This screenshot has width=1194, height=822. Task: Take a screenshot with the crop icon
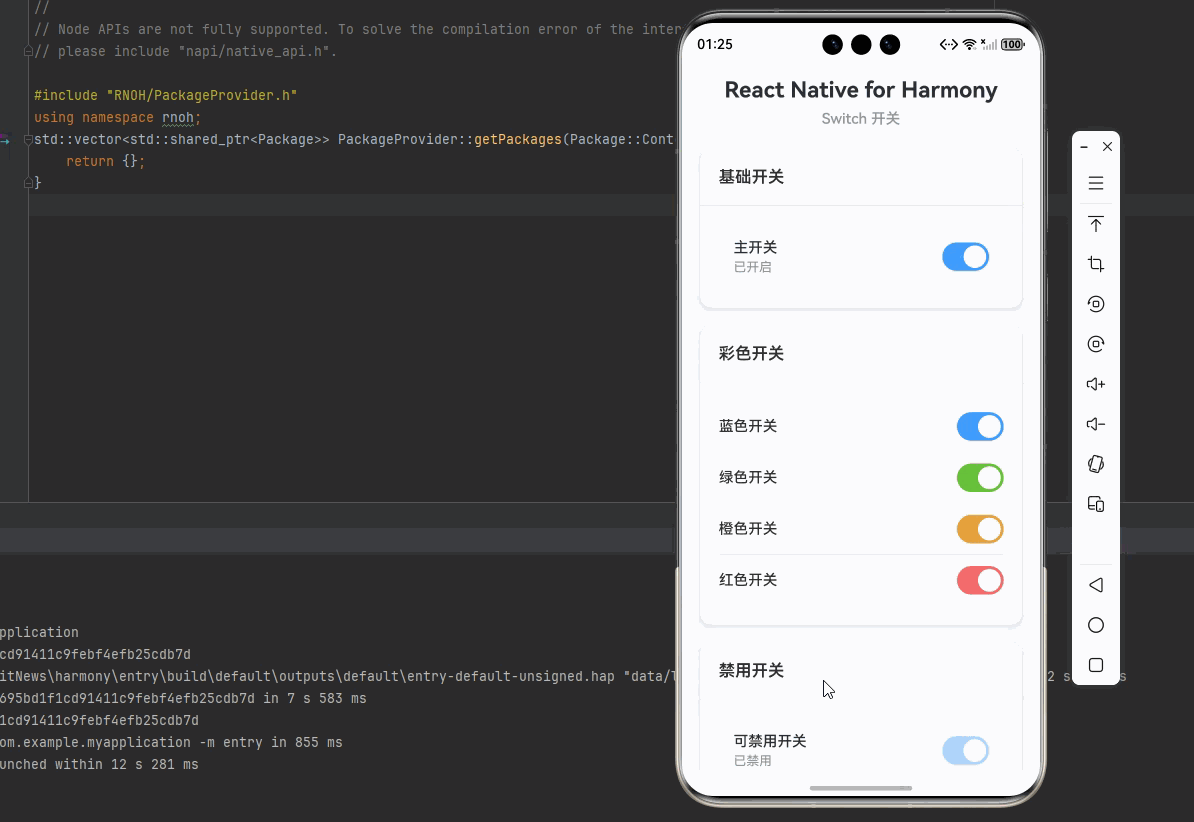pyautogui.click(x=1096, y=264)
